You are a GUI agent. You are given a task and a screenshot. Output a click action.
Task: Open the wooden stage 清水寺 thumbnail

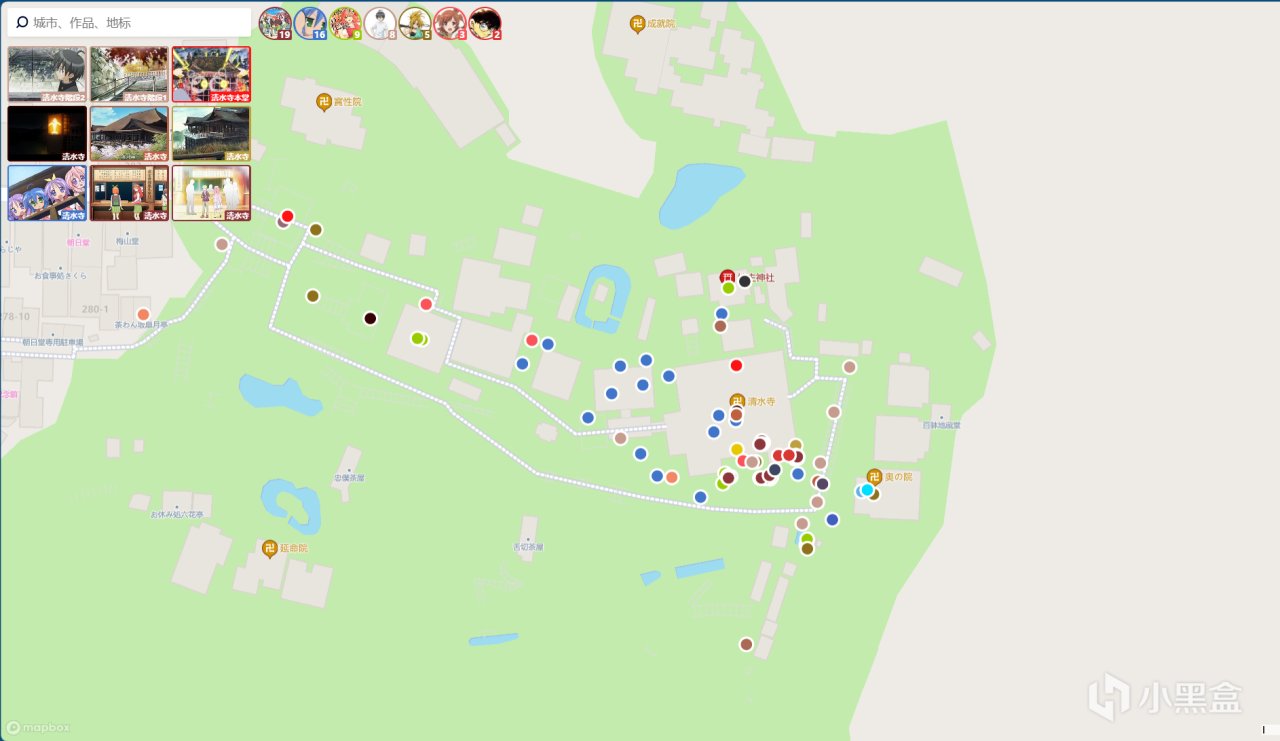211,134
